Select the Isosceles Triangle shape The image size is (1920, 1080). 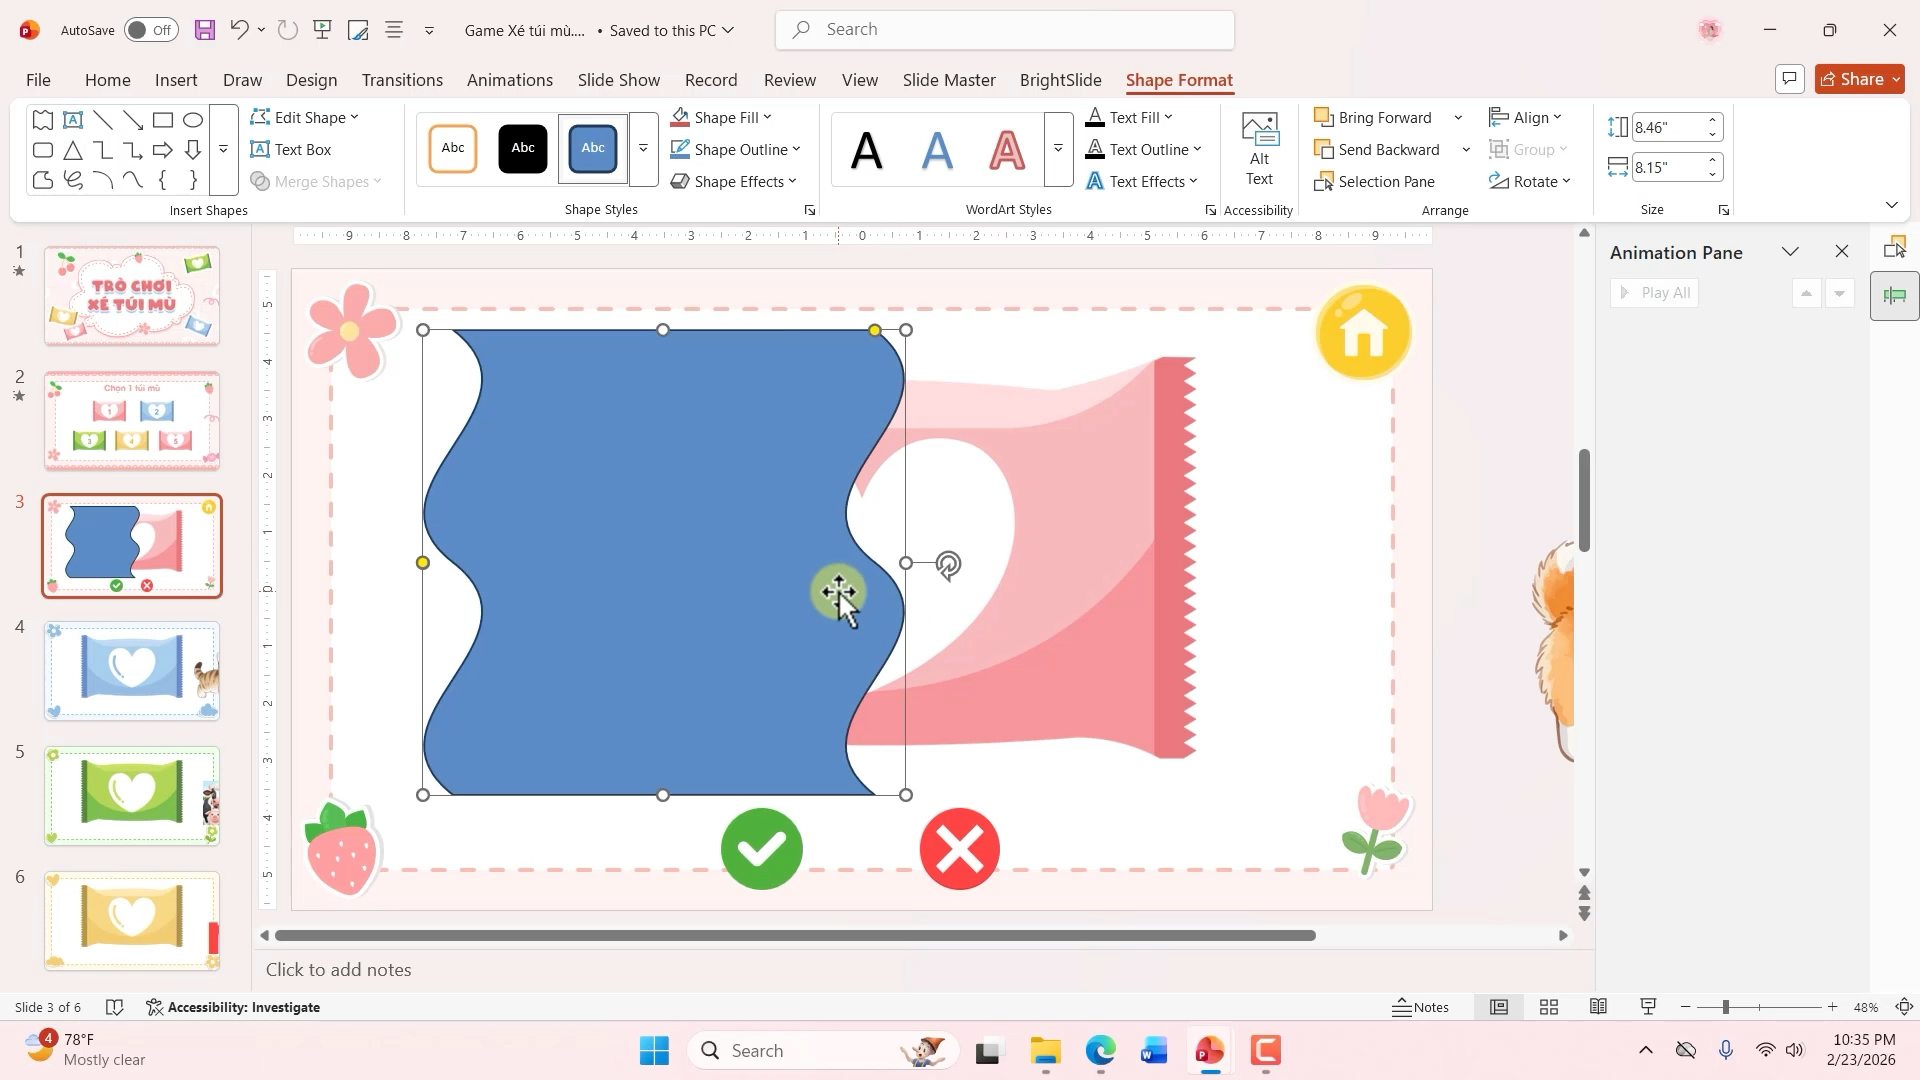(x=72, y=150)
